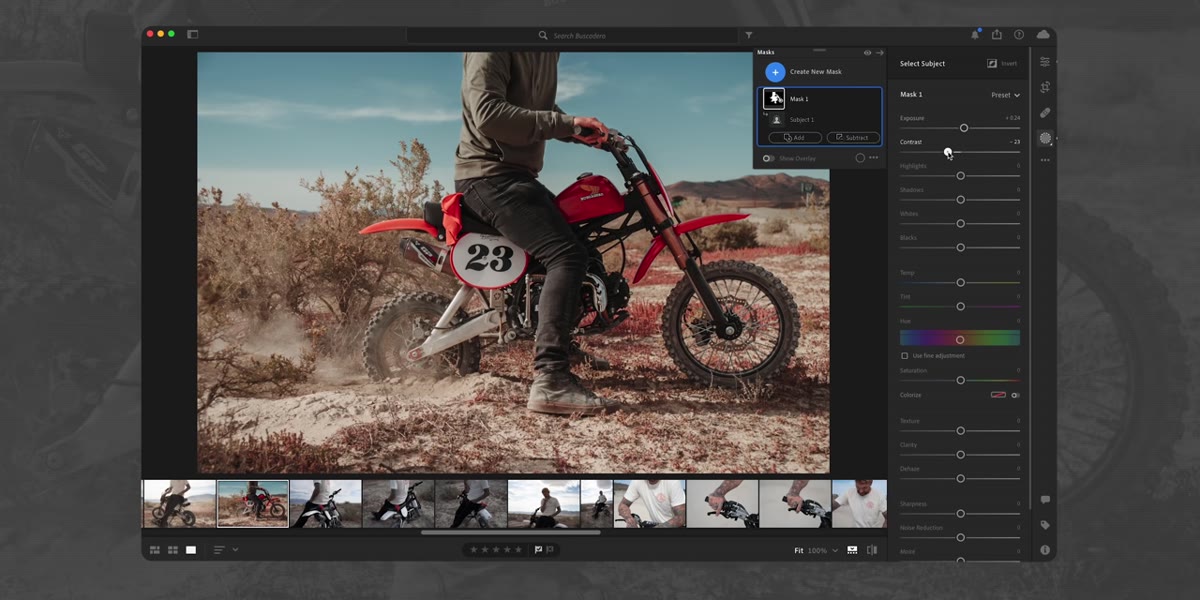Flag the photo as a pick

pos(538,550)
